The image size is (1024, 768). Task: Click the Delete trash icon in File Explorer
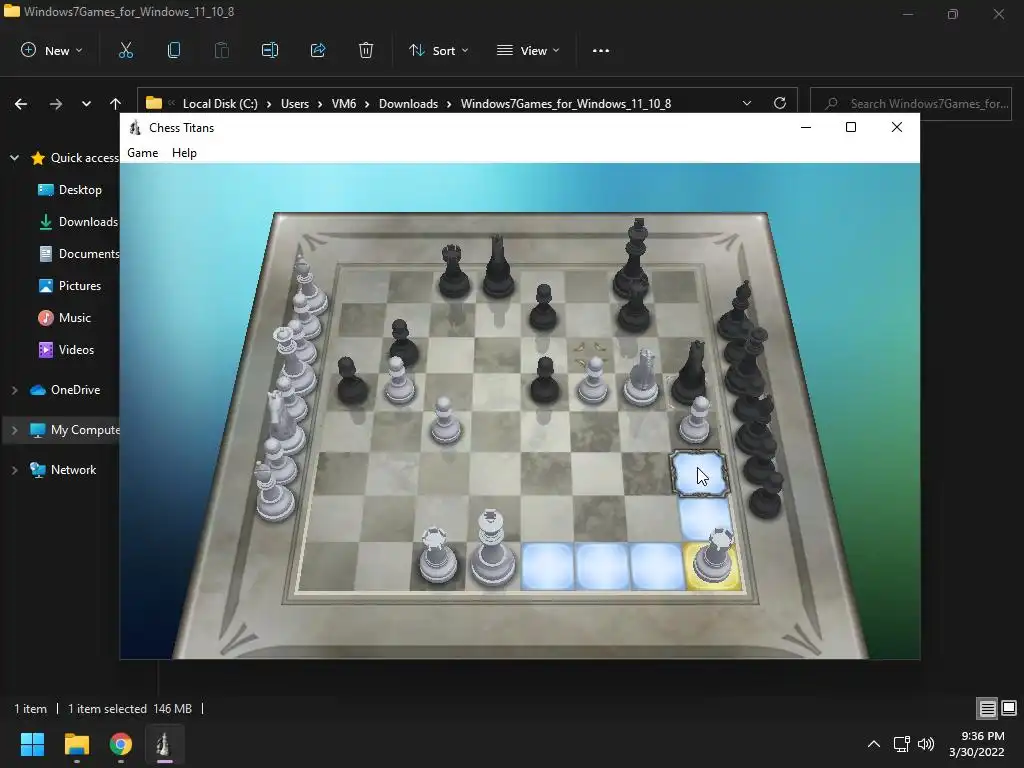366,50
